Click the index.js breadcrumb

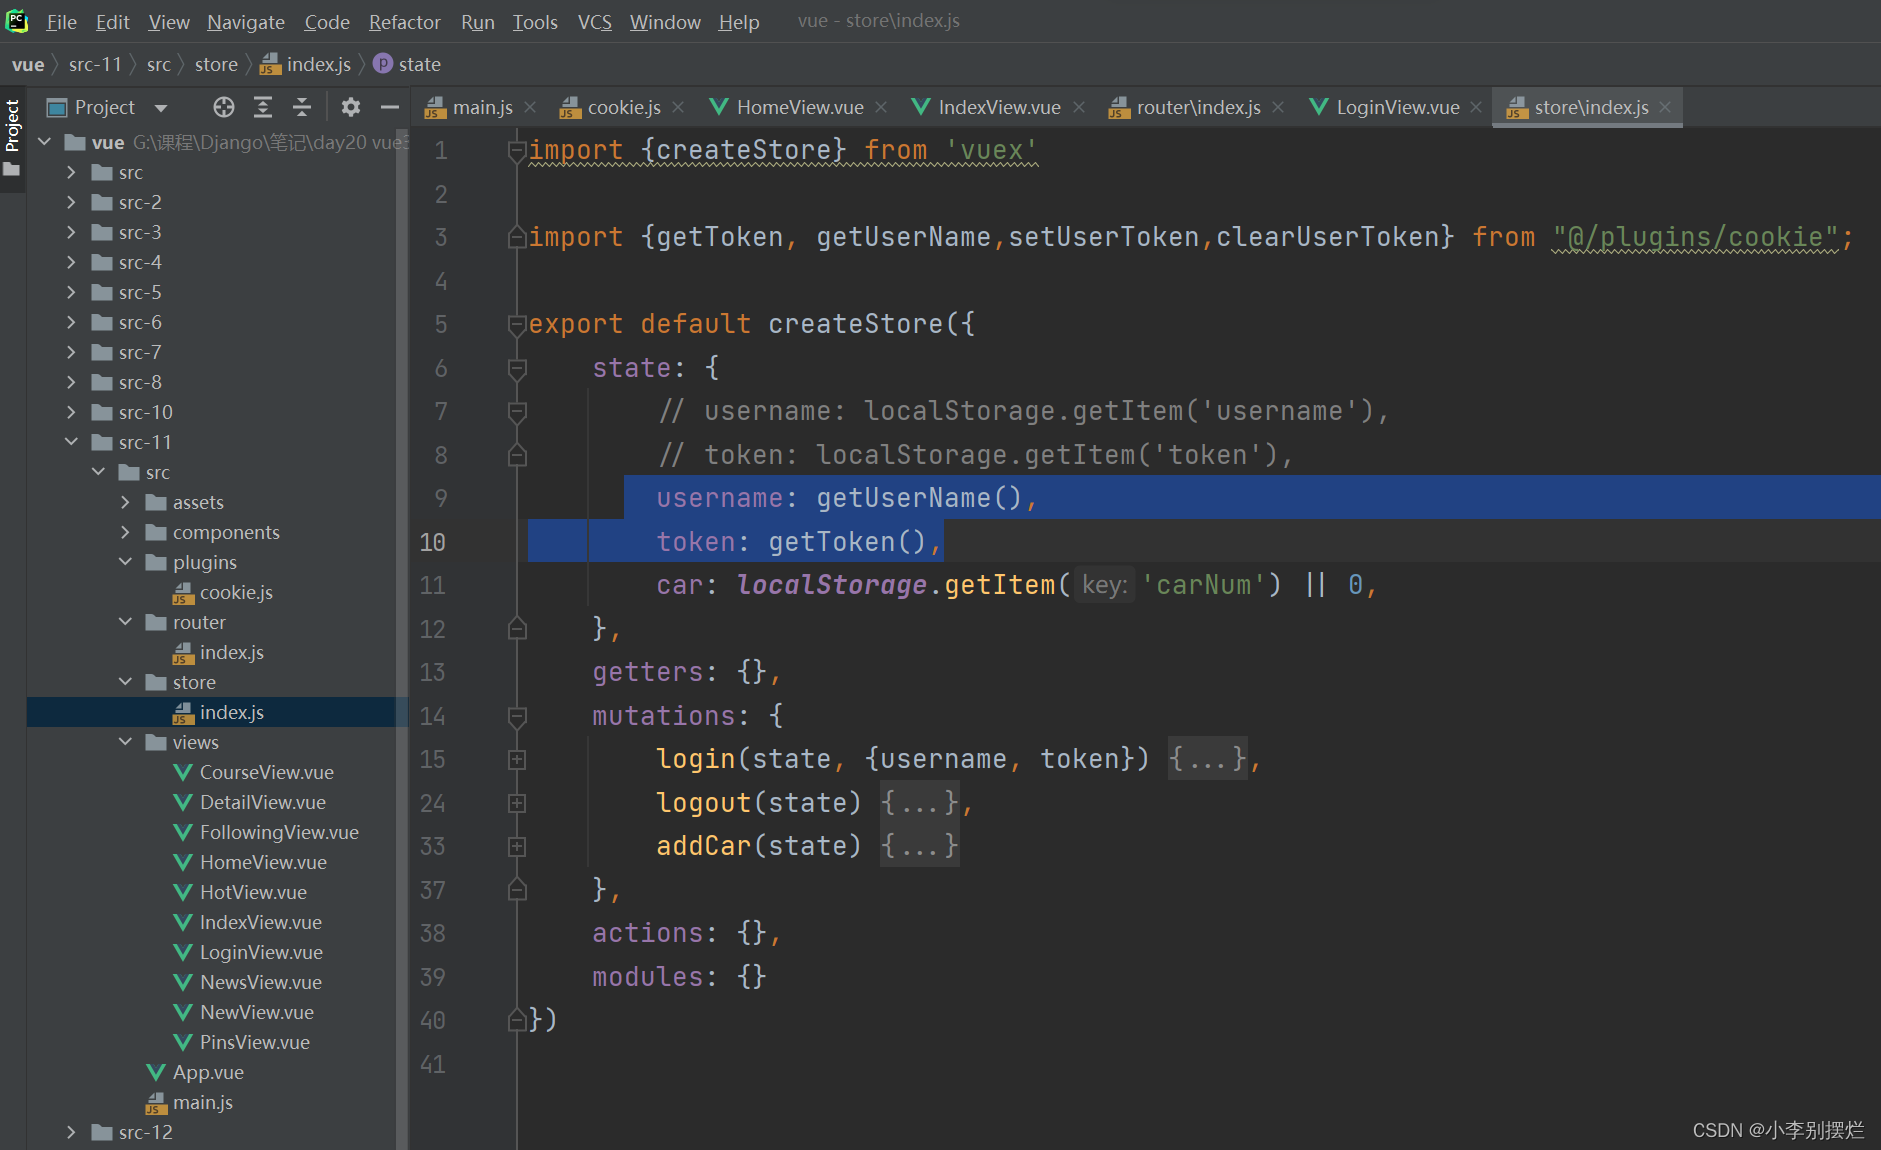coord(306,64)
